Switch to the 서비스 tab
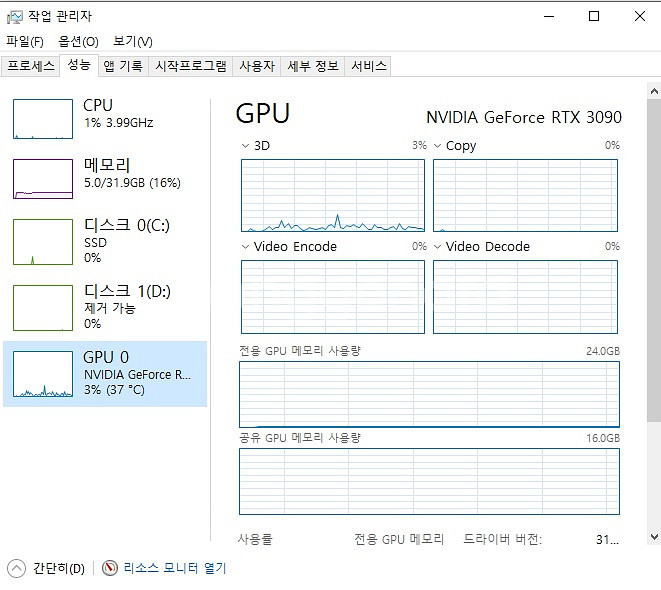661x590 pixels. pos(368,66)
